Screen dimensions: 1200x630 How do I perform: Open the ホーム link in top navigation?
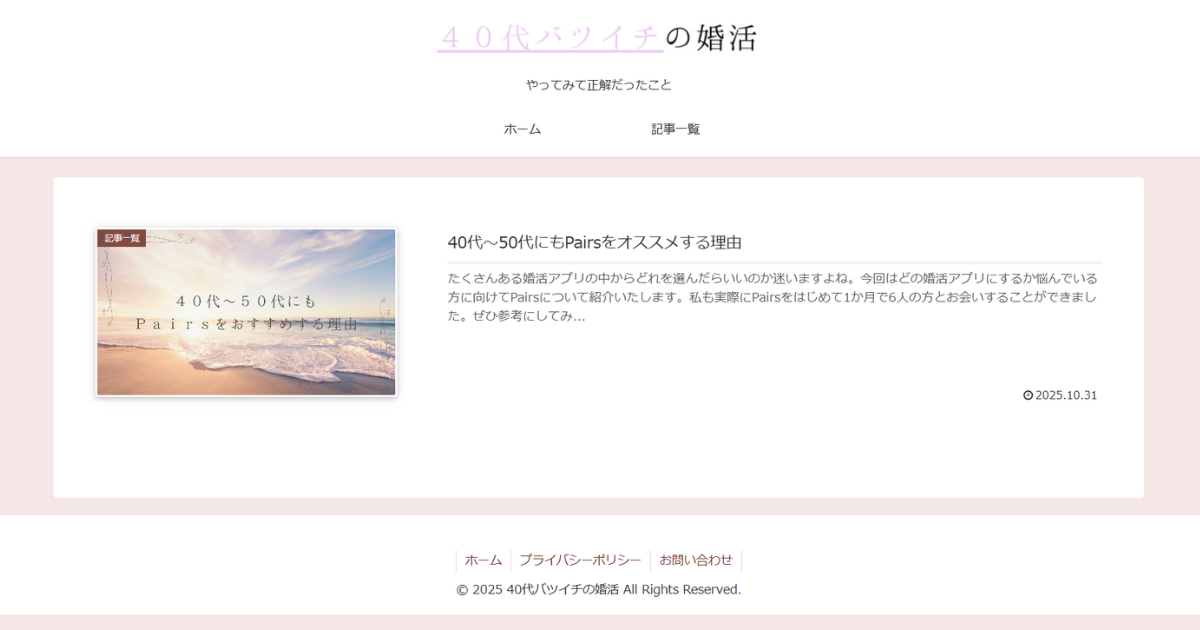[x=522, y=129]
